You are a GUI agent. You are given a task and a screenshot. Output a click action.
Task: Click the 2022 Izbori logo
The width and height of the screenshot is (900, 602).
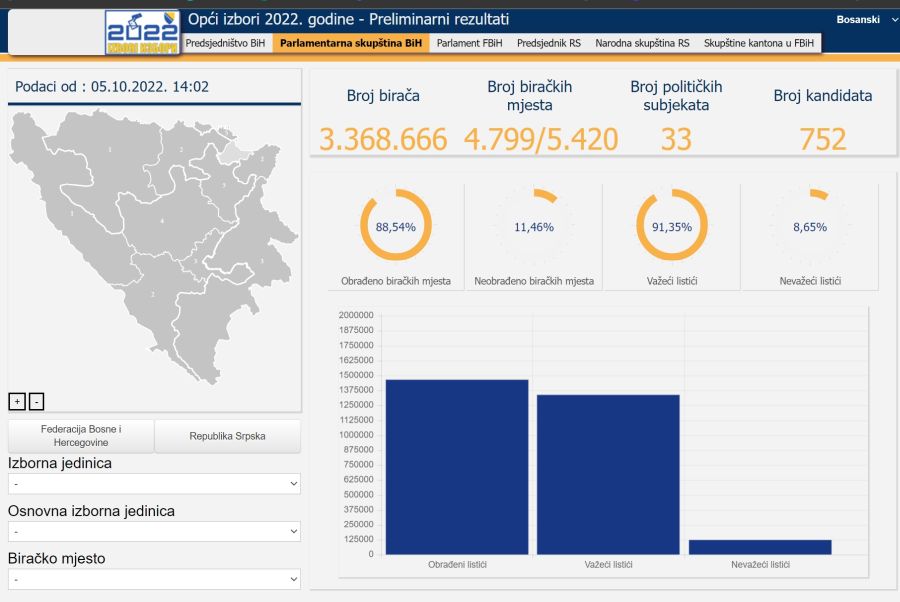[x=143, y=32]
